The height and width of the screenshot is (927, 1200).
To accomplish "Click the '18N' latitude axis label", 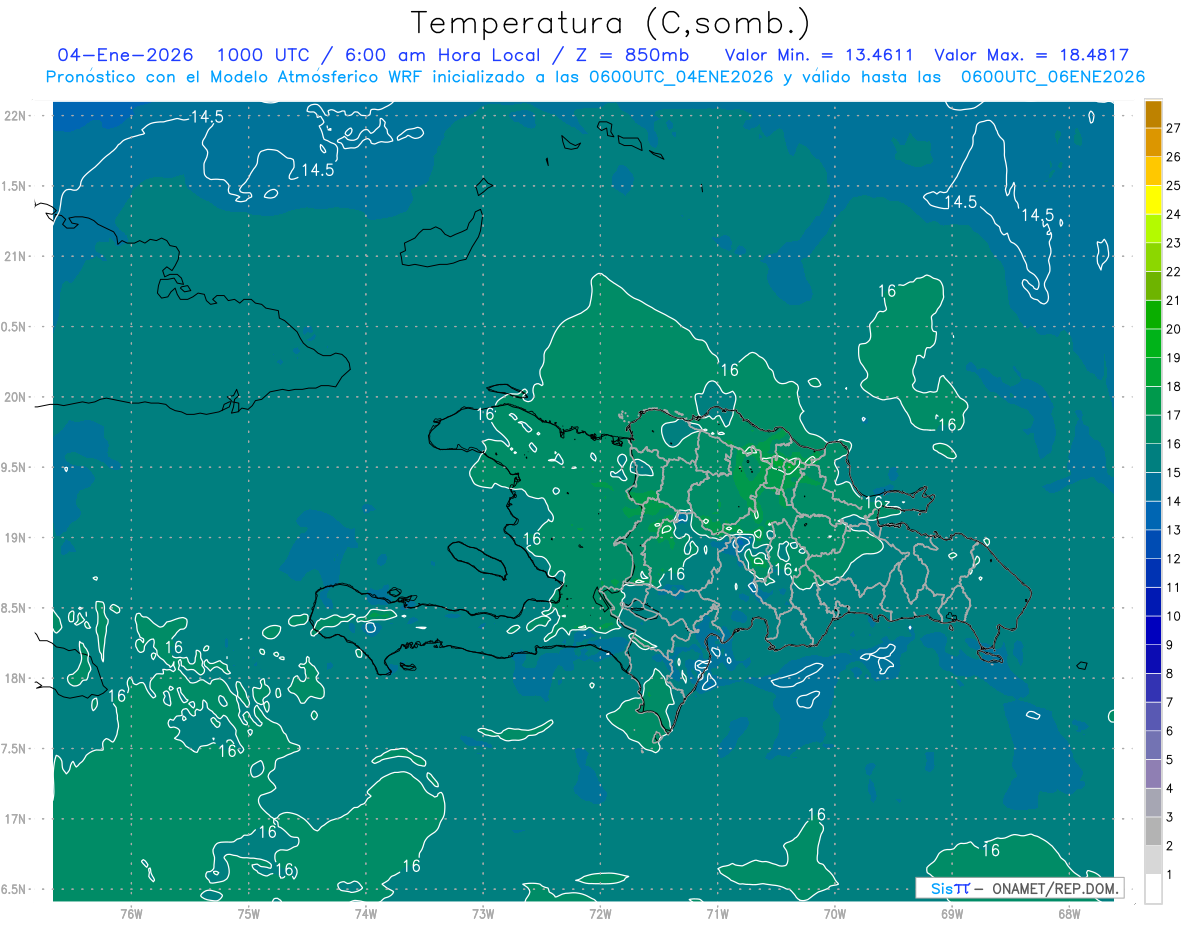I will click(x=15, y=679).
